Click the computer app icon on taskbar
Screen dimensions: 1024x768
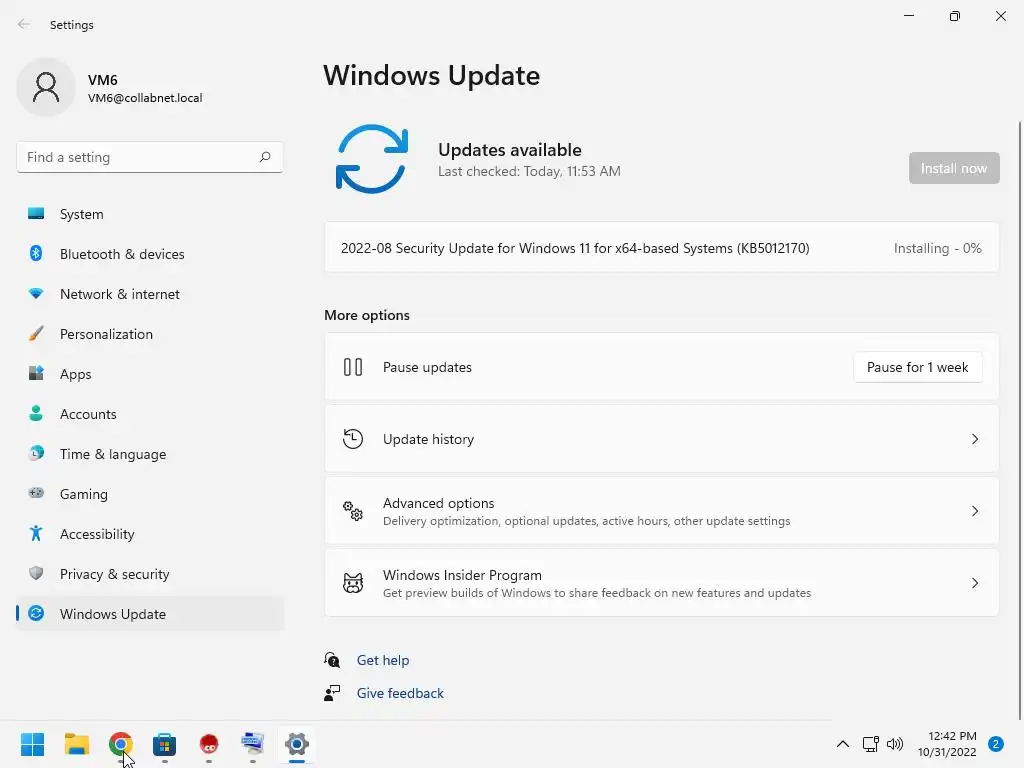pos(253,744)
